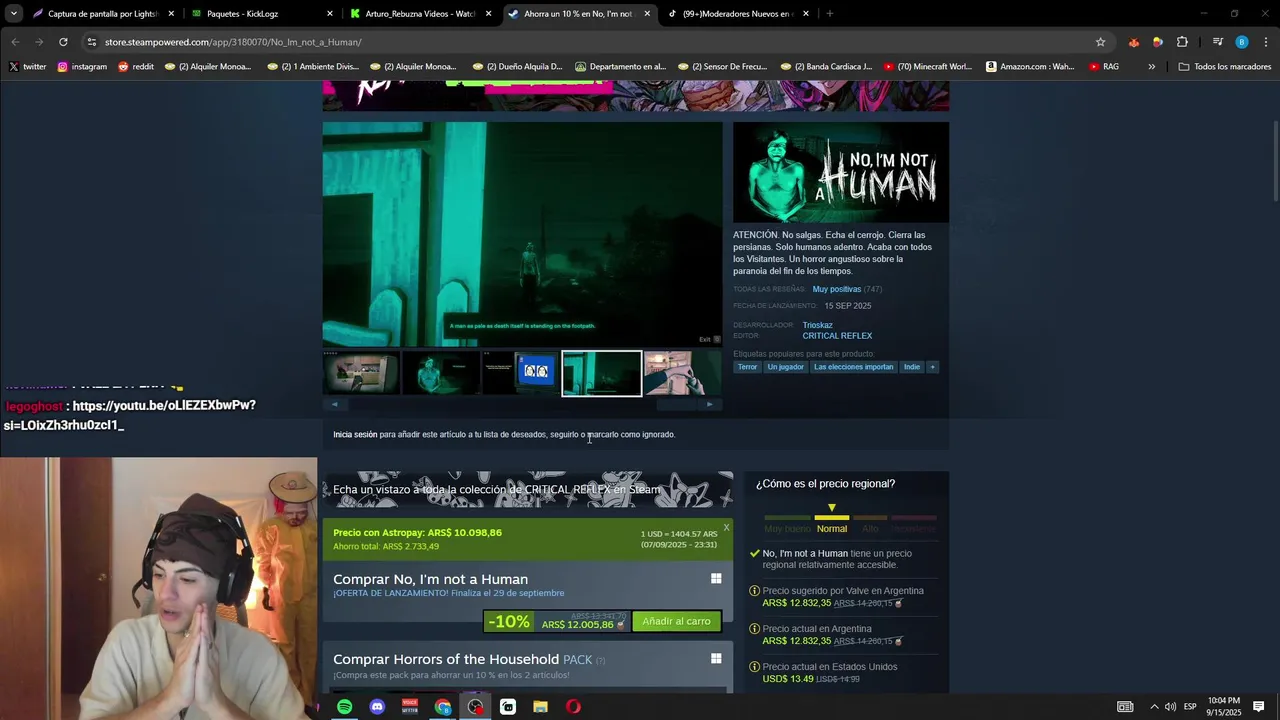Open the CRITICAL REFLEX collection banner
This screenshot has height=720, width=1280.
[x=527, y=490]
